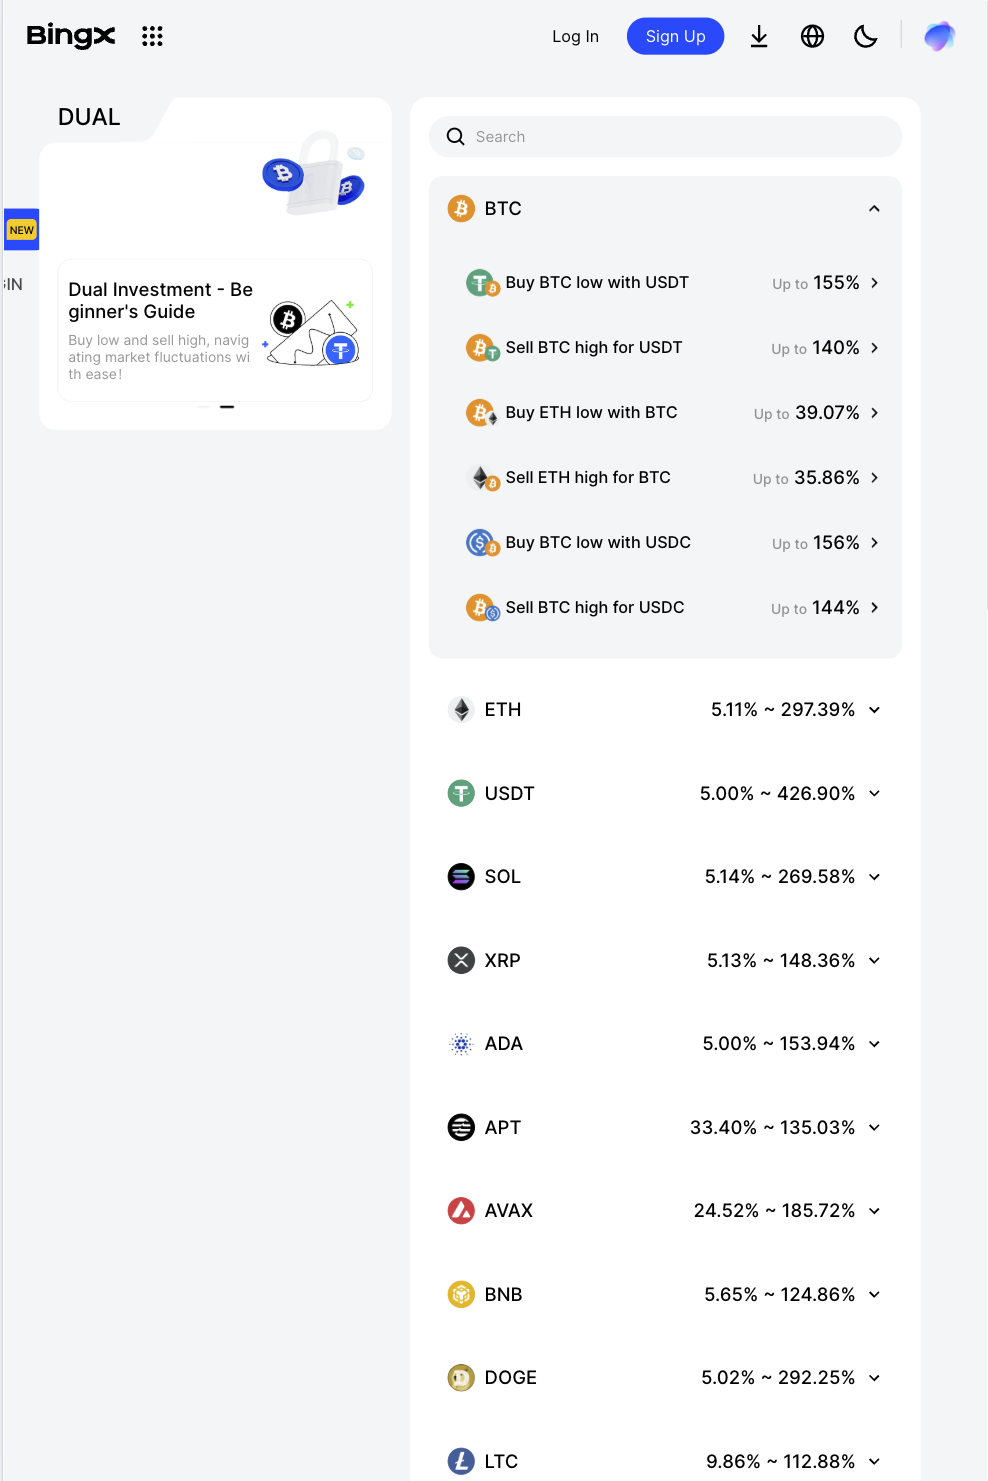
Task: Click the app download icon
Action: click(x=759, y=36)
